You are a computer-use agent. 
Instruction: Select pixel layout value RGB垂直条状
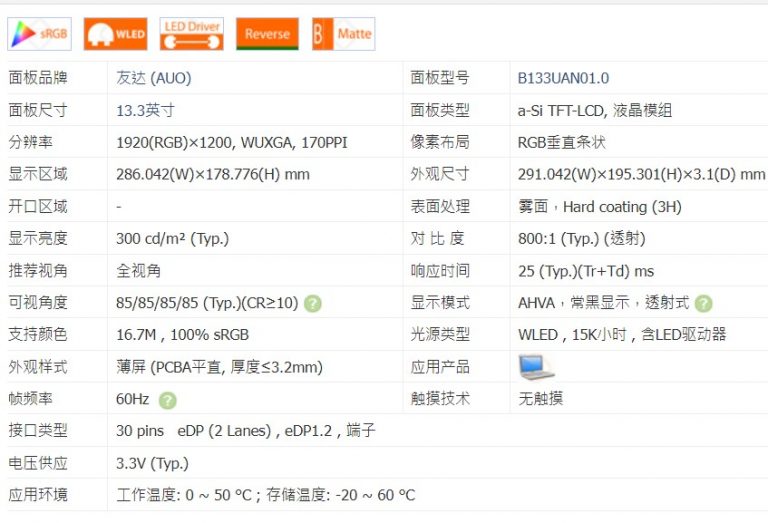(562, 143)
